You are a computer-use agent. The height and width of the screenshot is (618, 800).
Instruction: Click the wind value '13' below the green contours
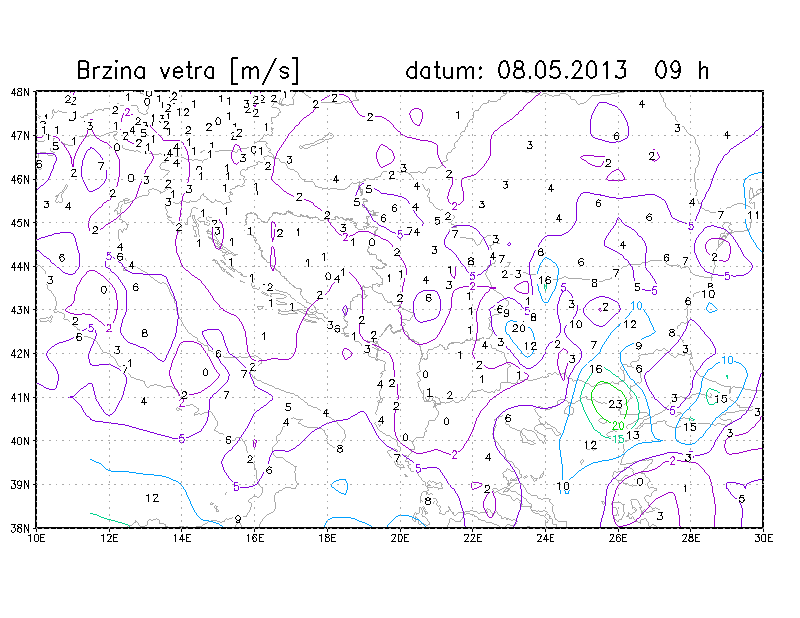click(633, 435)
